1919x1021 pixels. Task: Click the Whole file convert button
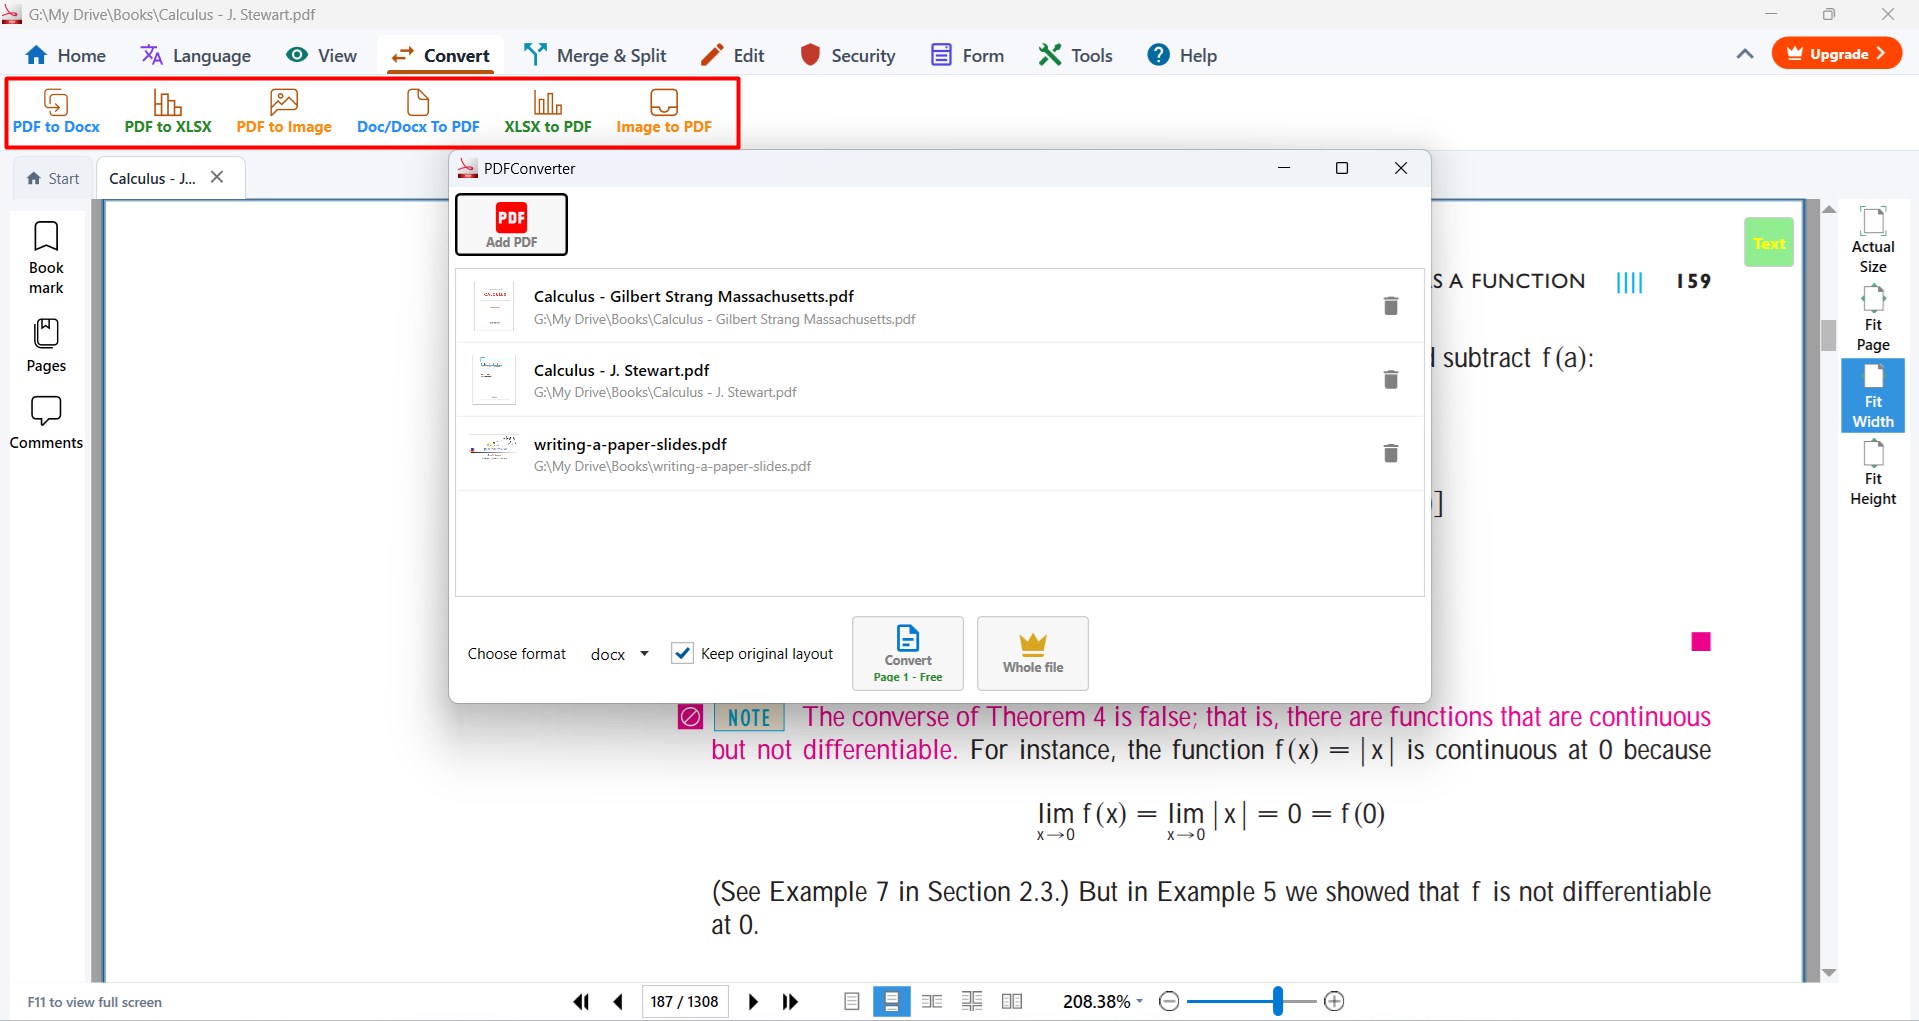tap(1033, 654)
